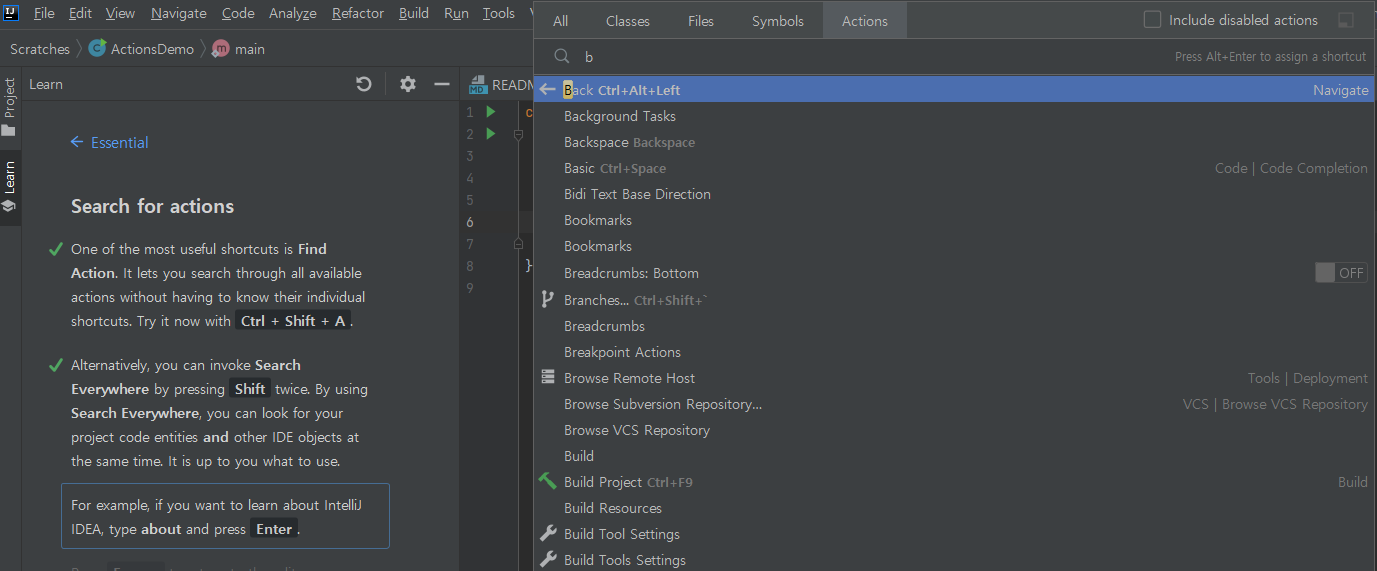Select the Back Ctrl+Alt+Left action

tap(954, 90)
